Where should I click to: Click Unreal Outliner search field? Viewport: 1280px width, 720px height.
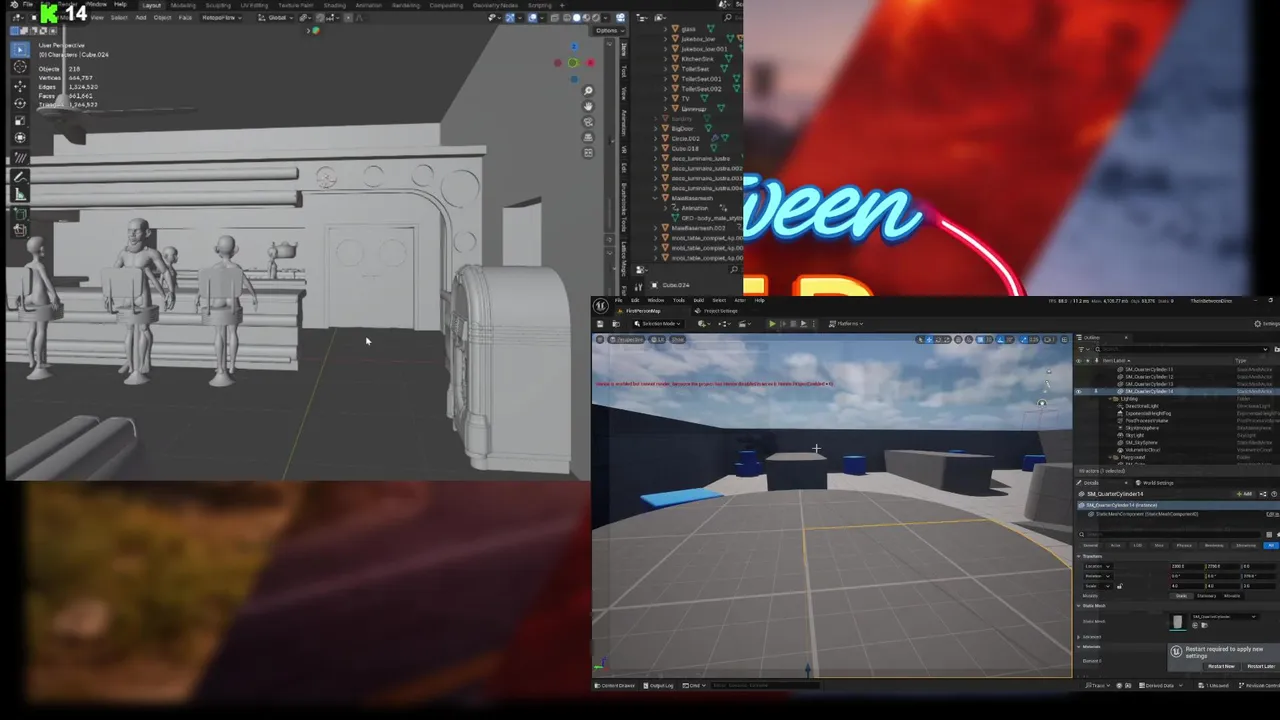tap(1180, 349)
